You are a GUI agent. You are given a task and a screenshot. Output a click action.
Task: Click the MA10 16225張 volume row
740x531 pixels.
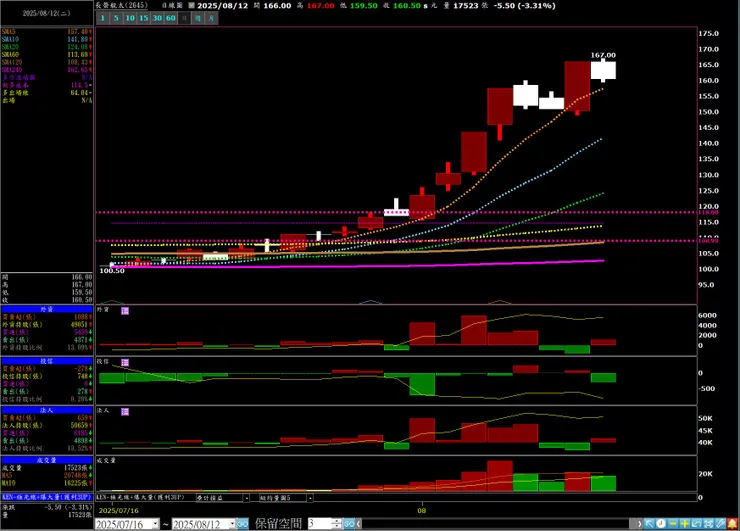47,483
